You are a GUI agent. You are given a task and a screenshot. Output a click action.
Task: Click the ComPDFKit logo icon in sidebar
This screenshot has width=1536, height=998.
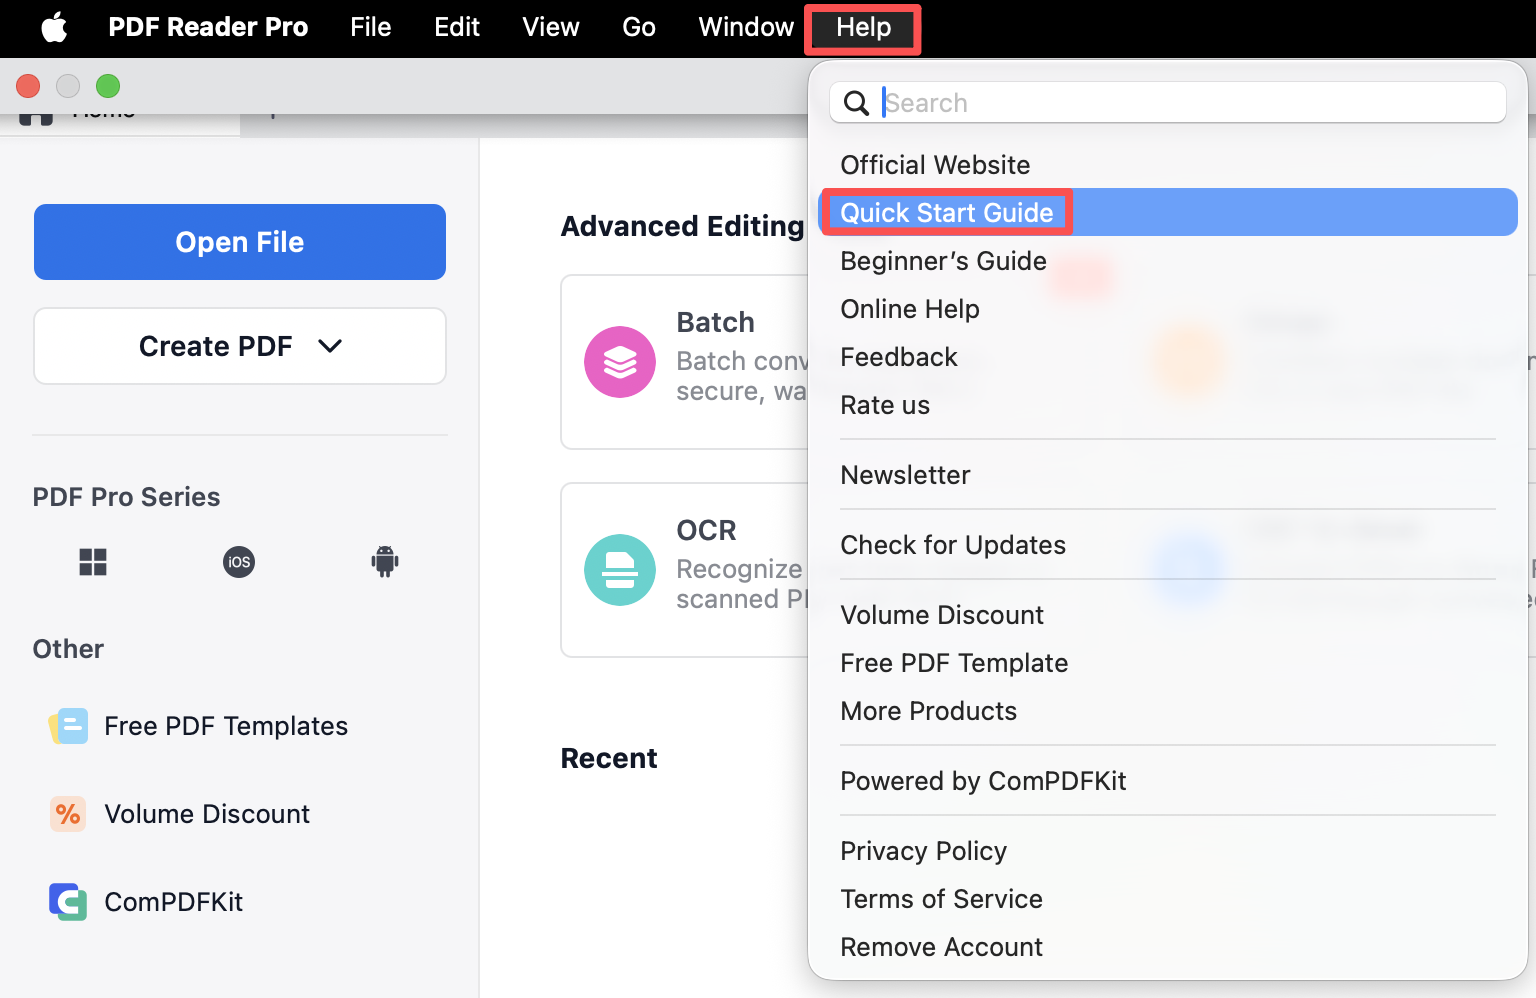68,902
